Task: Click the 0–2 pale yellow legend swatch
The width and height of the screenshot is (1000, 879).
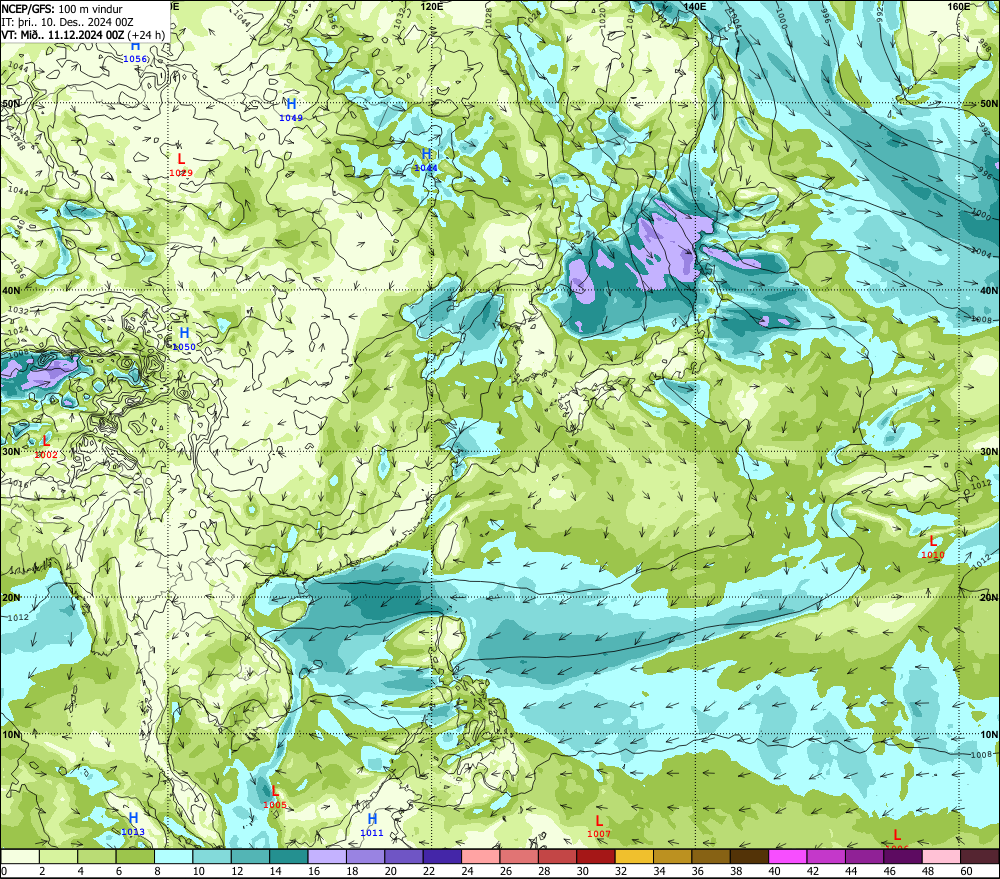Action: (20, 856)
